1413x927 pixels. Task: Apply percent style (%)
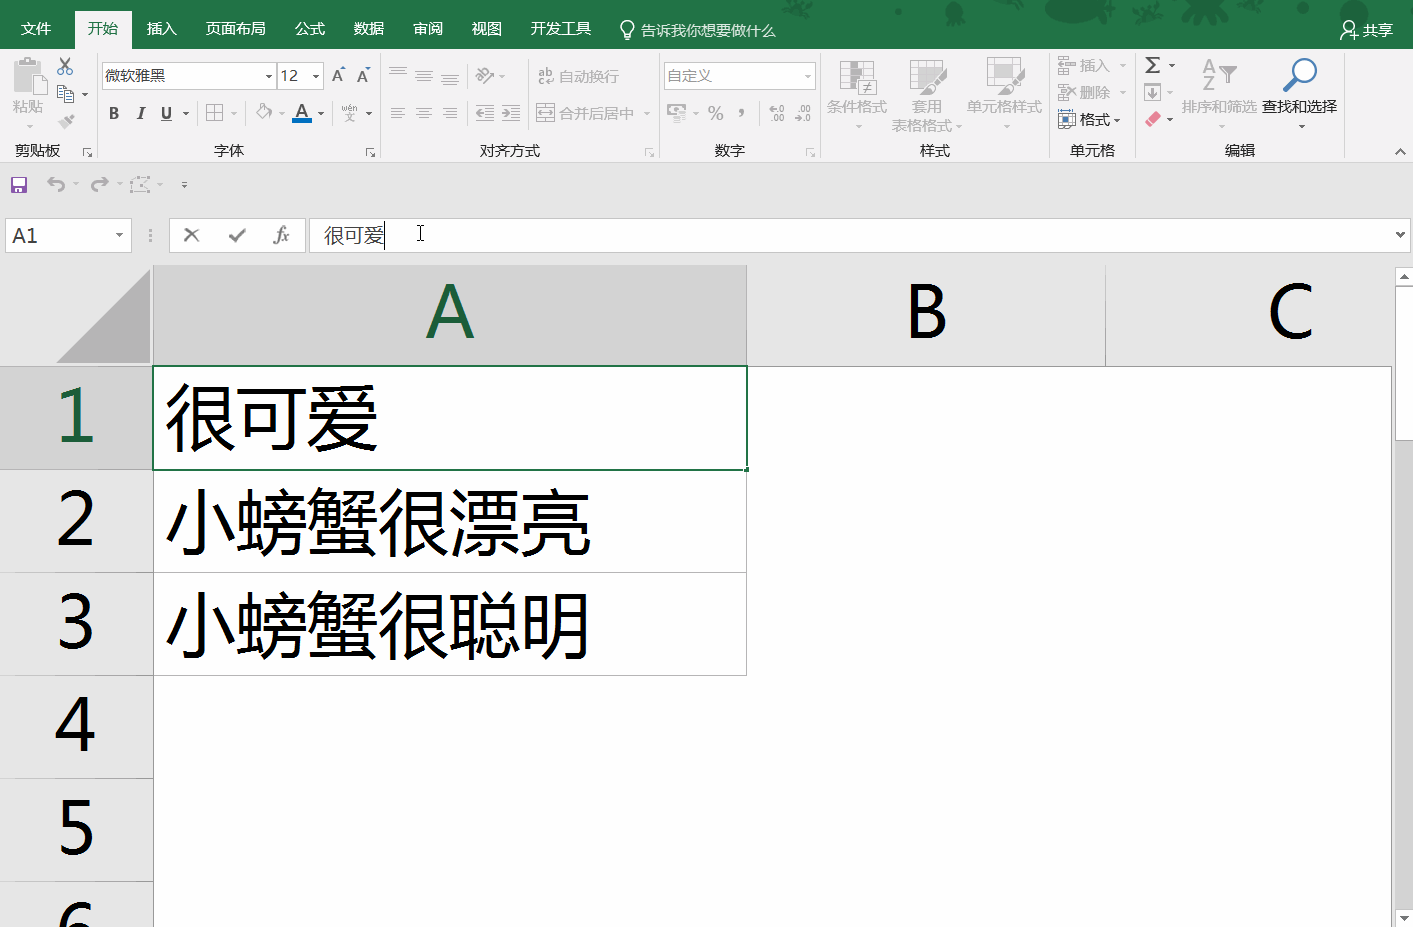[x=716, y=113]
